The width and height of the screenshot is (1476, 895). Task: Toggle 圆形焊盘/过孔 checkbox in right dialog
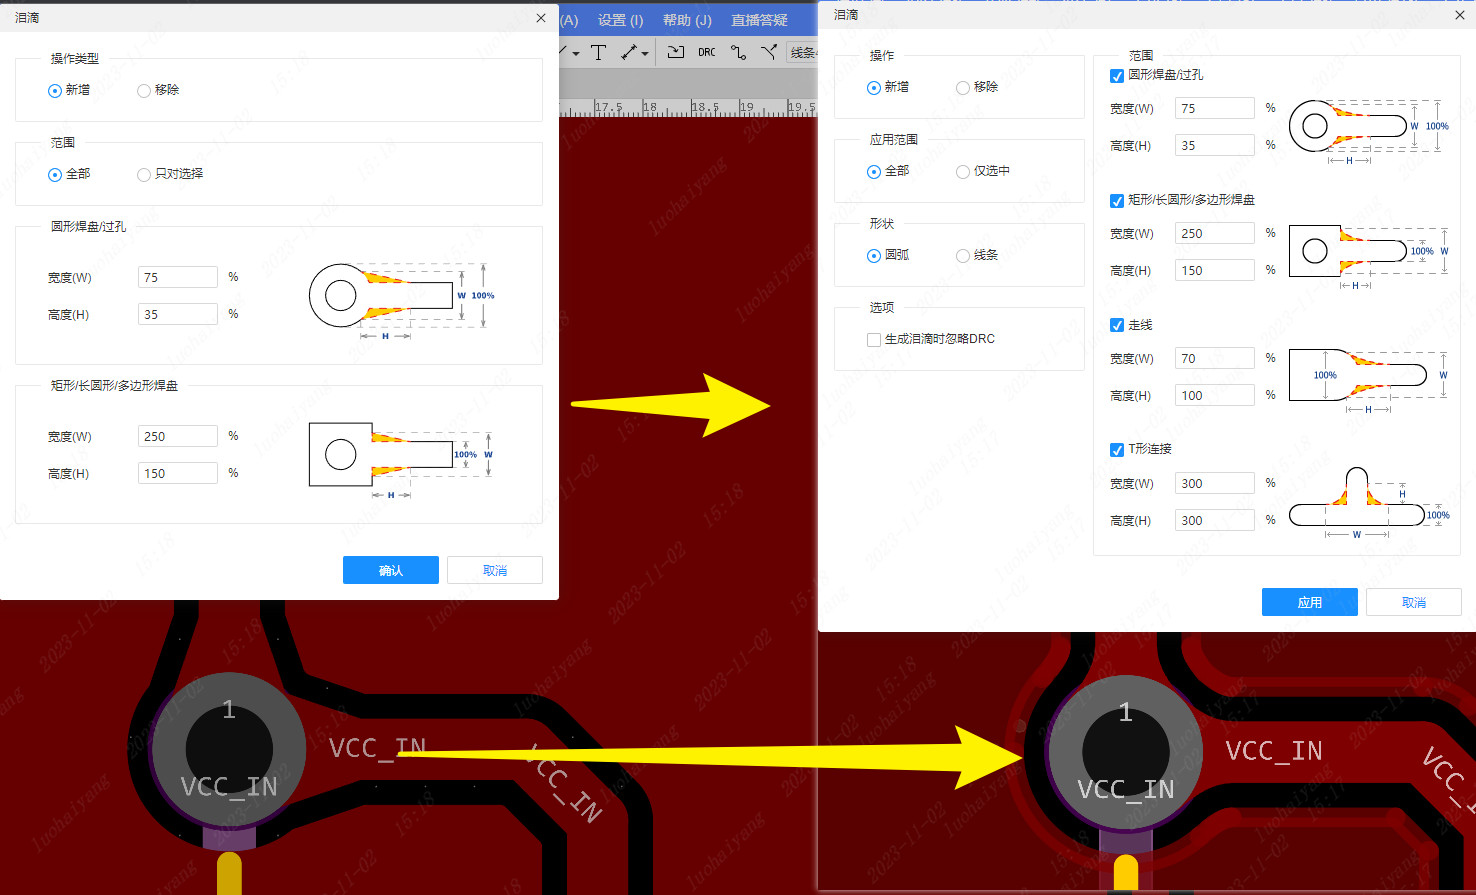click(x=1117, y=76)
